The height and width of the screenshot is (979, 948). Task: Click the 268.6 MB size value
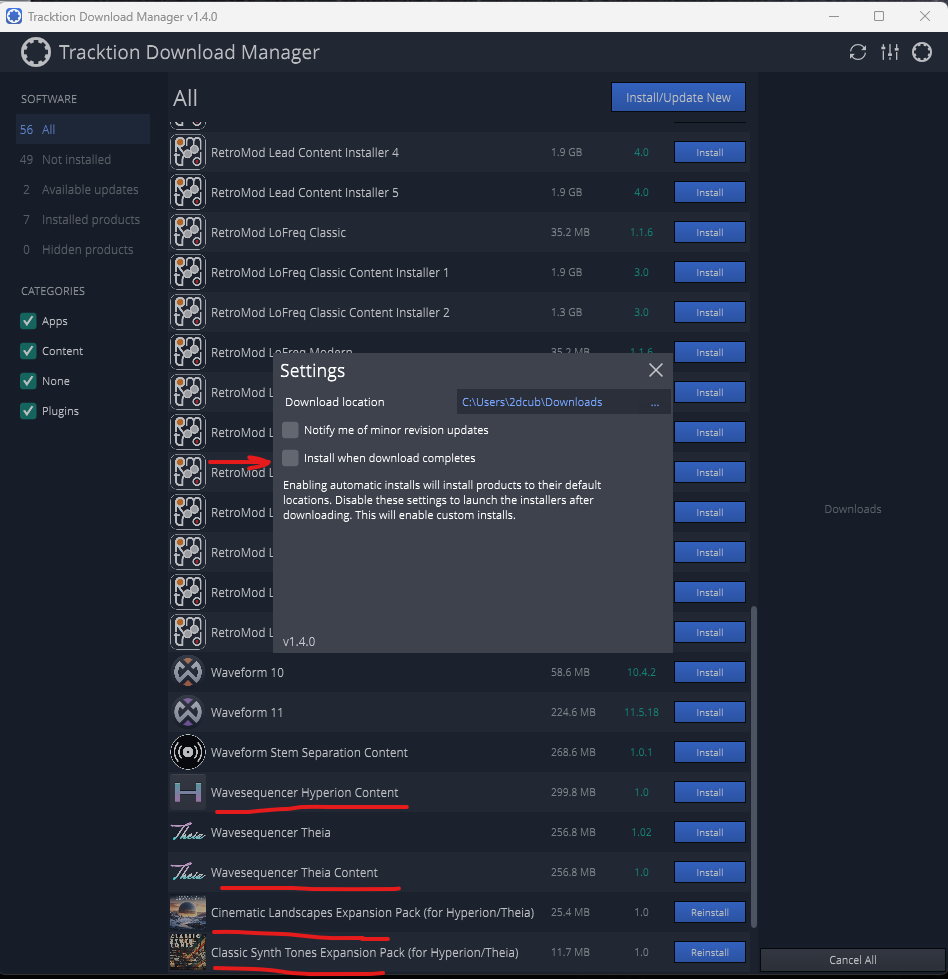tap(573, 752)
